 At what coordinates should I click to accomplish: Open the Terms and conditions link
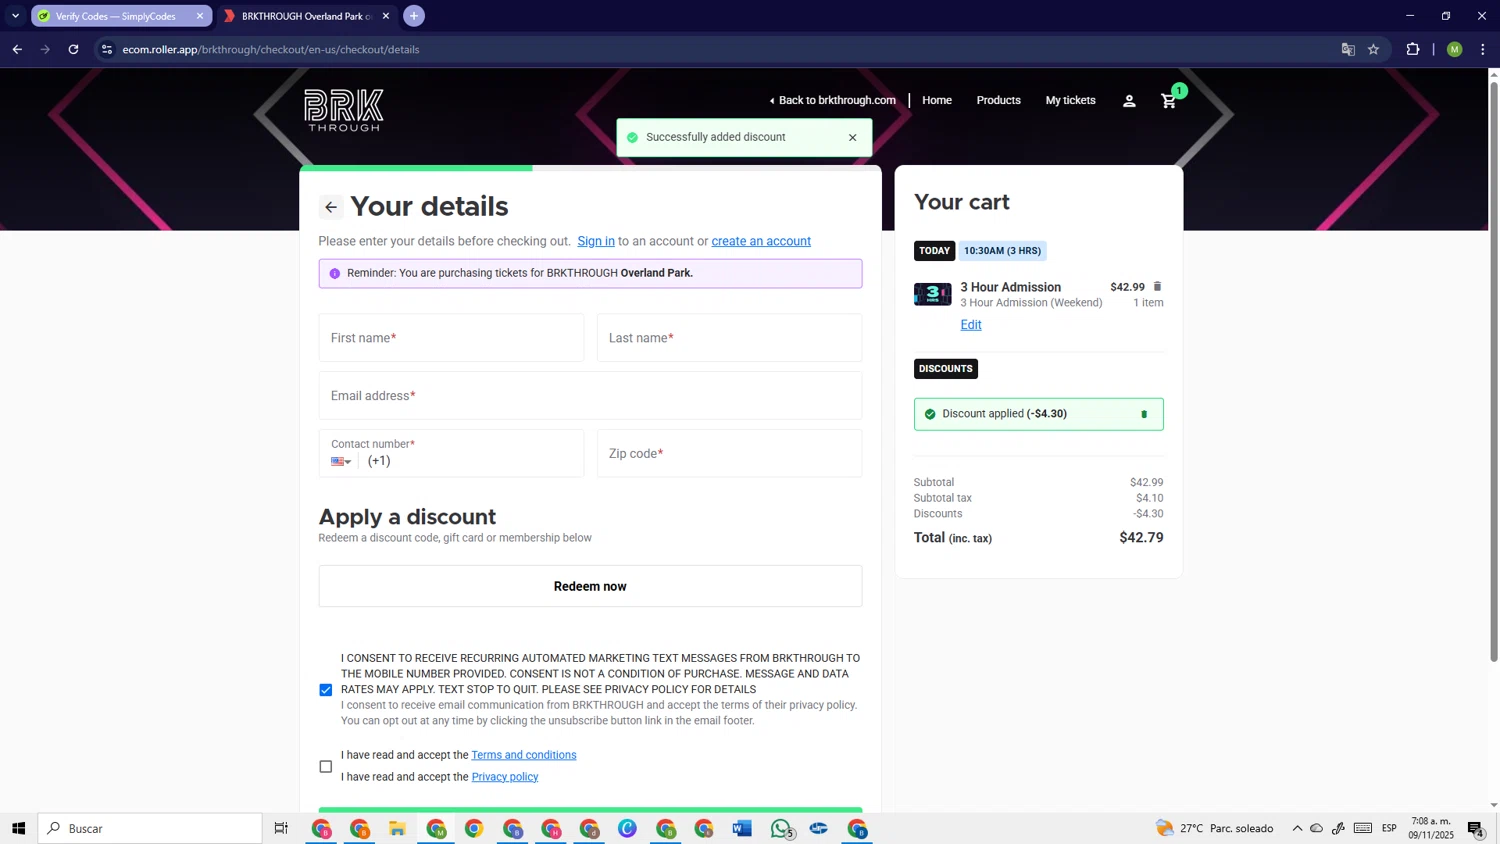click(524, 755)
